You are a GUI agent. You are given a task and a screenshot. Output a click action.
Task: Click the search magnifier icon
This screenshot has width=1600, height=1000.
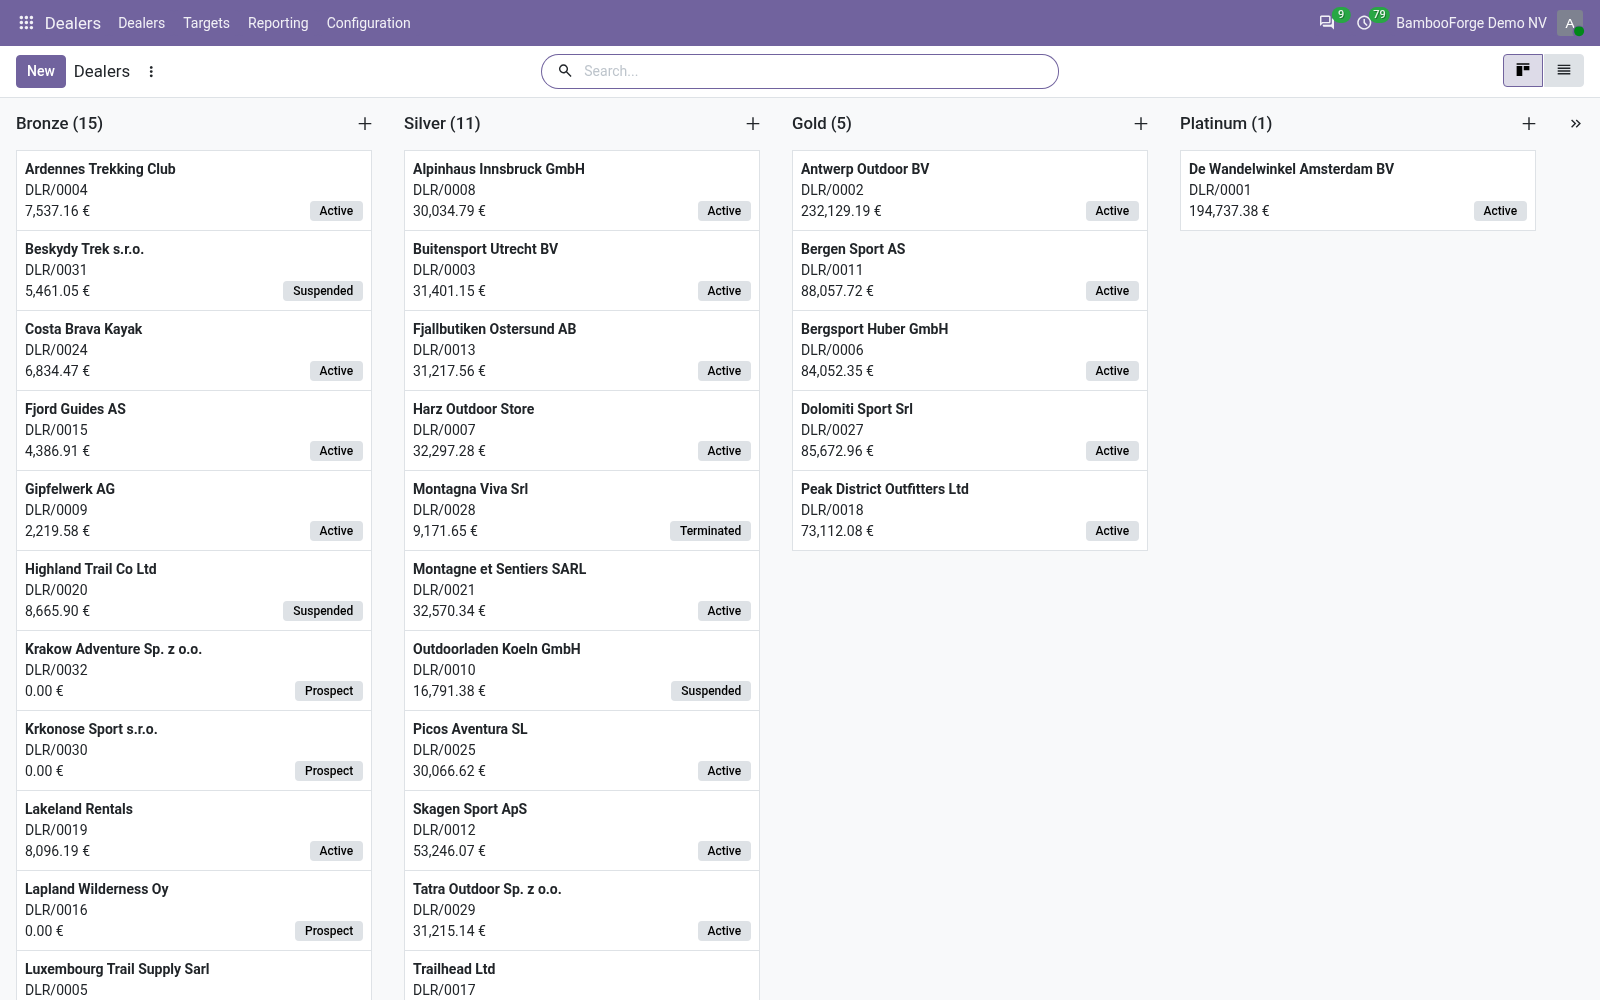point(565,71)
